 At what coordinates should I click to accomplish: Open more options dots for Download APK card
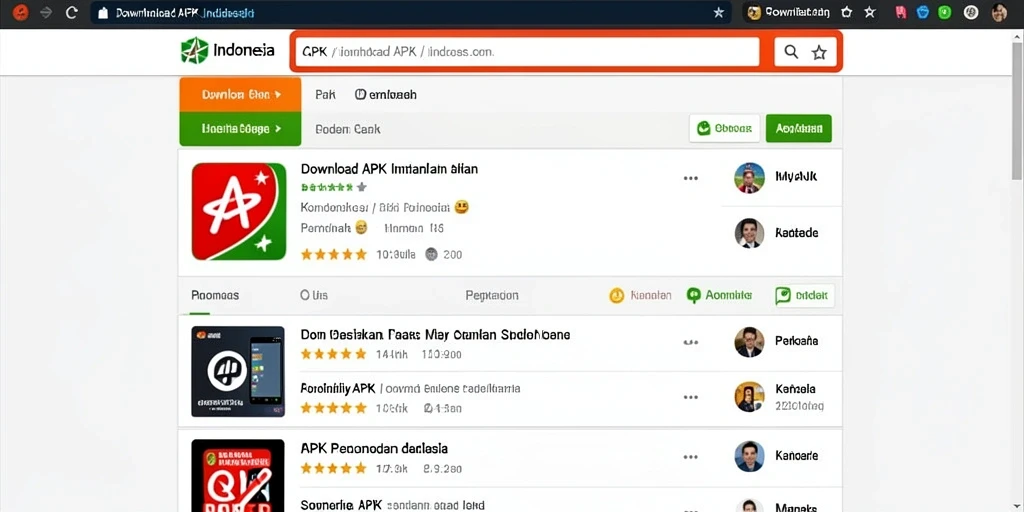(x=690, y=178)
